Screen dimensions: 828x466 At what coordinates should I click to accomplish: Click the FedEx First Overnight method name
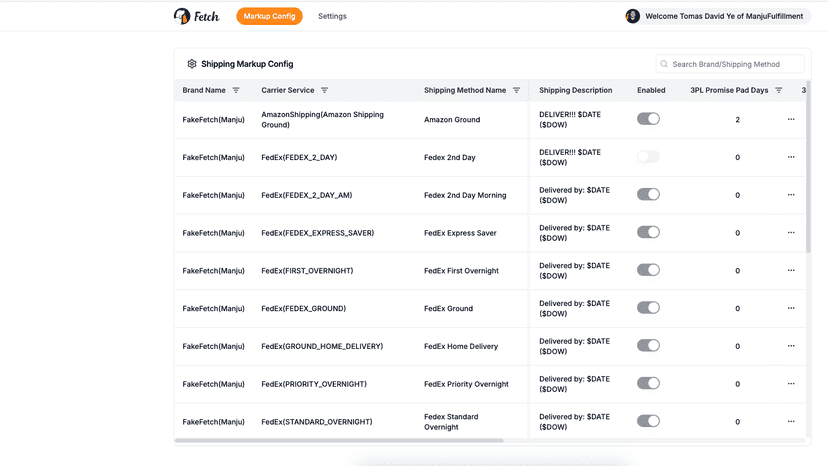pos(461,271)
